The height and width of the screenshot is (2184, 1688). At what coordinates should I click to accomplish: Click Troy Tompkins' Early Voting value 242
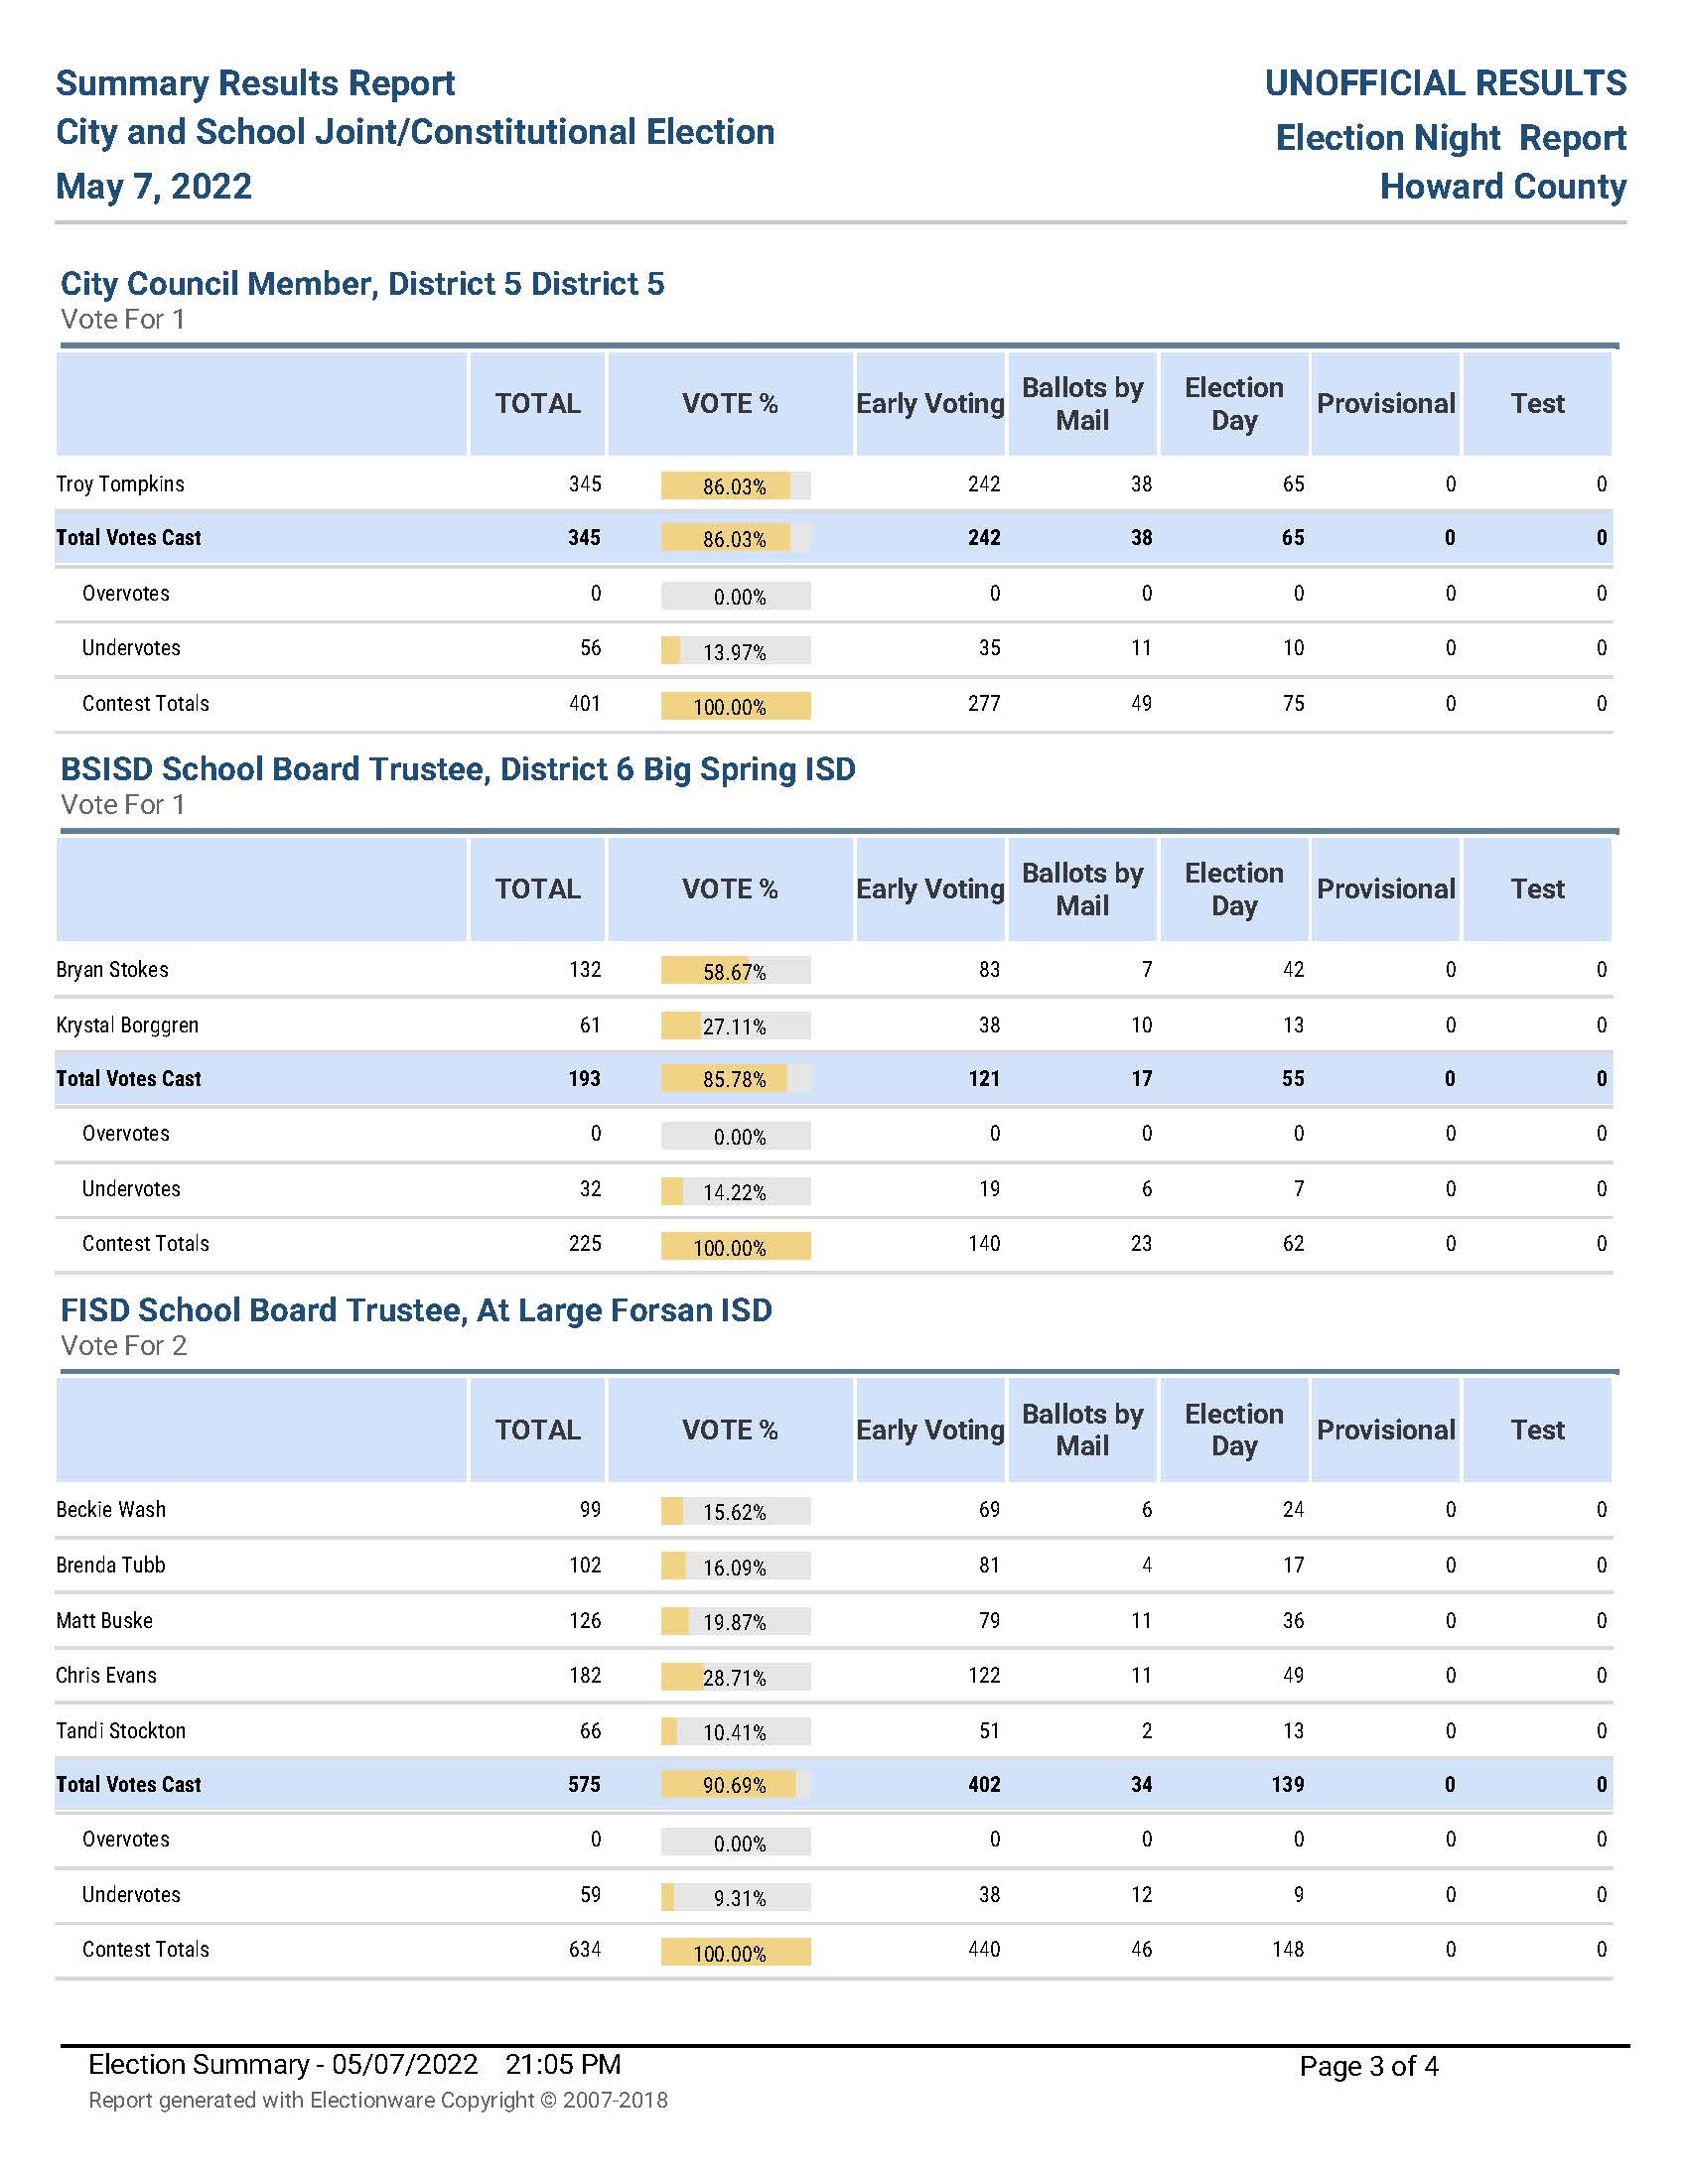984,484
